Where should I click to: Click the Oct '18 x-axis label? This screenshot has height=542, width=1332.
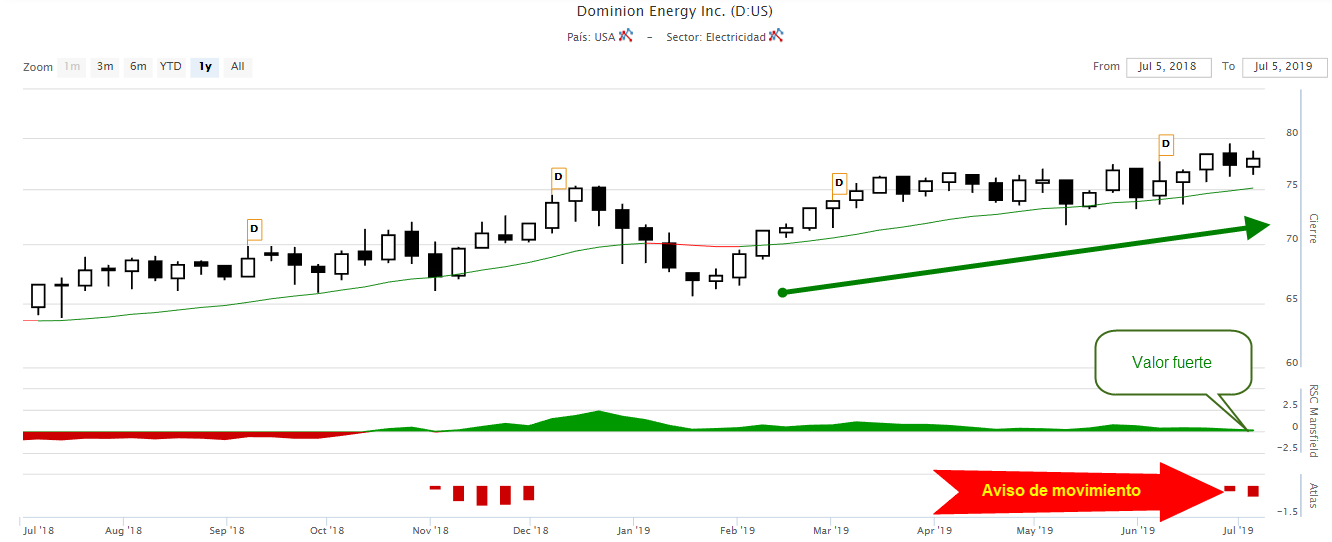[327, 530]
